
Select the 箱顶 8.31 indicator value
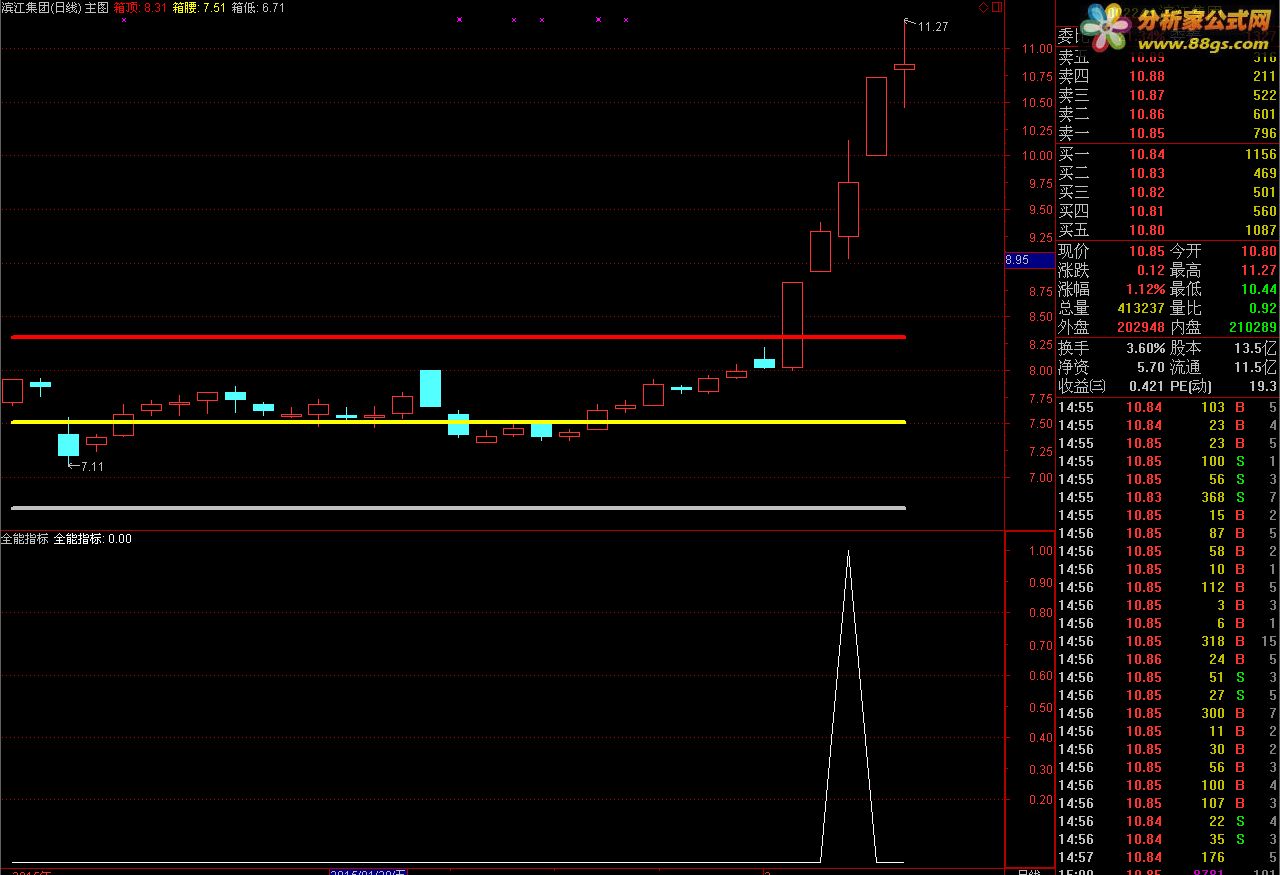tap(140, 8)
